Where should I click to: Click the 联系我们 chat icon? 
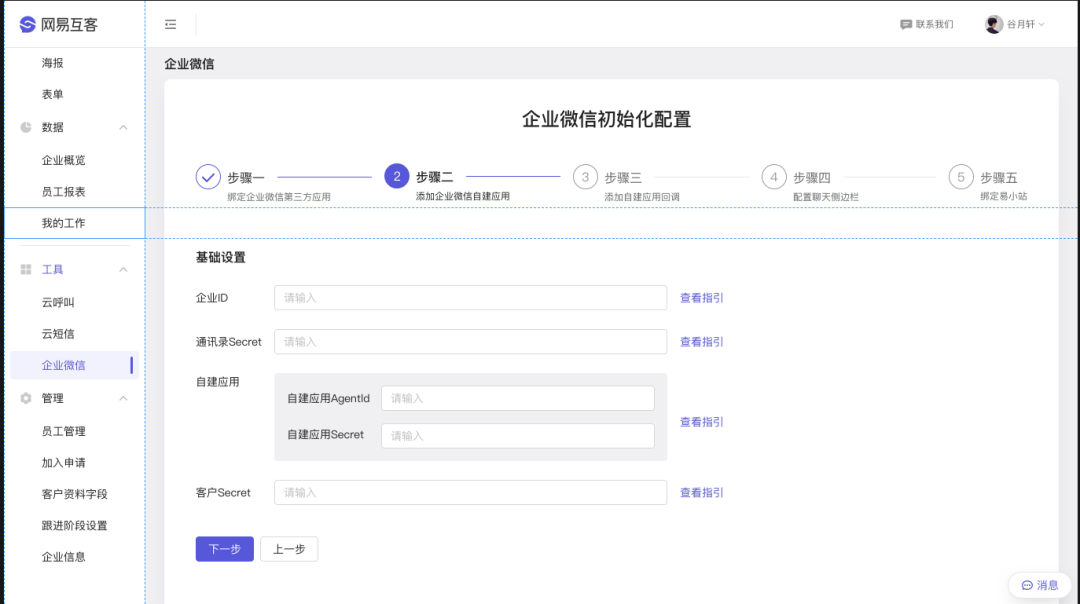906,25
